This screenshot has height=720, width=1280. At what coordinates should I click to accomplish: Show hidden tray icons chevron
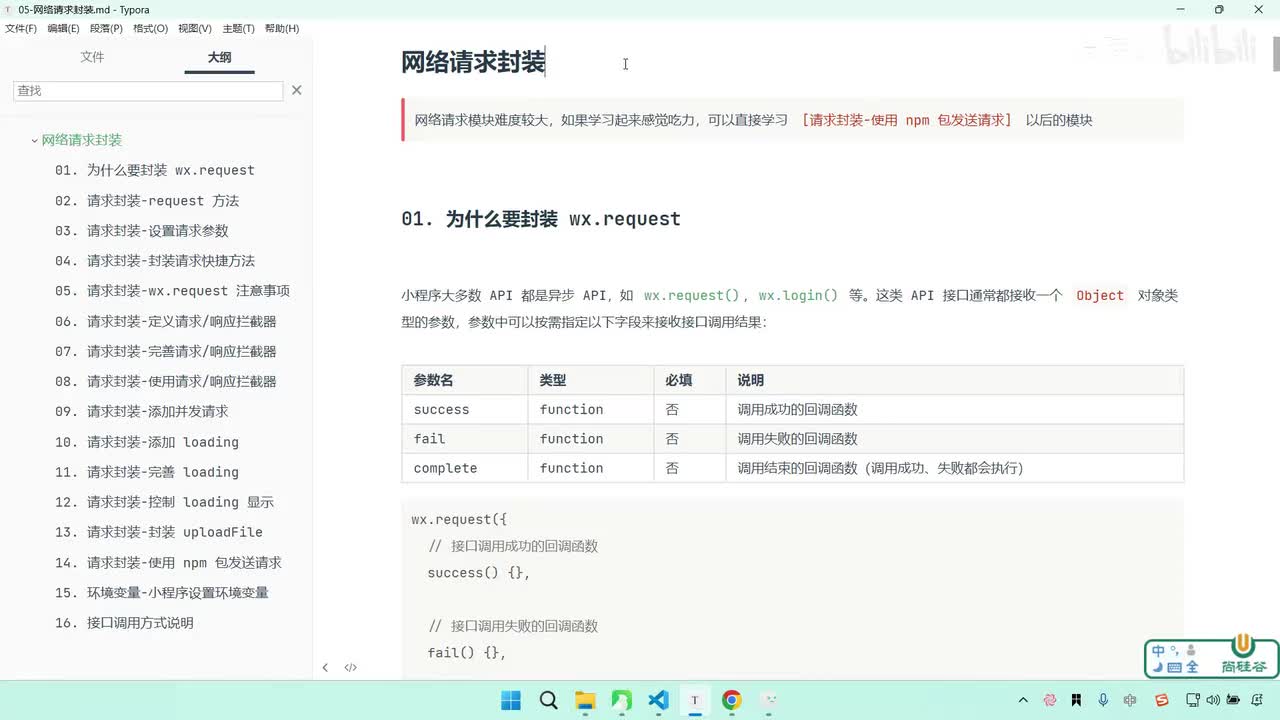[1023, 700]
